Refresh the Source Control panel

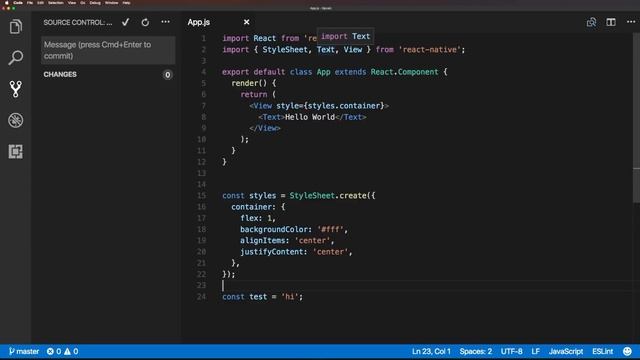pyautogui.click(x=145, y=22)
